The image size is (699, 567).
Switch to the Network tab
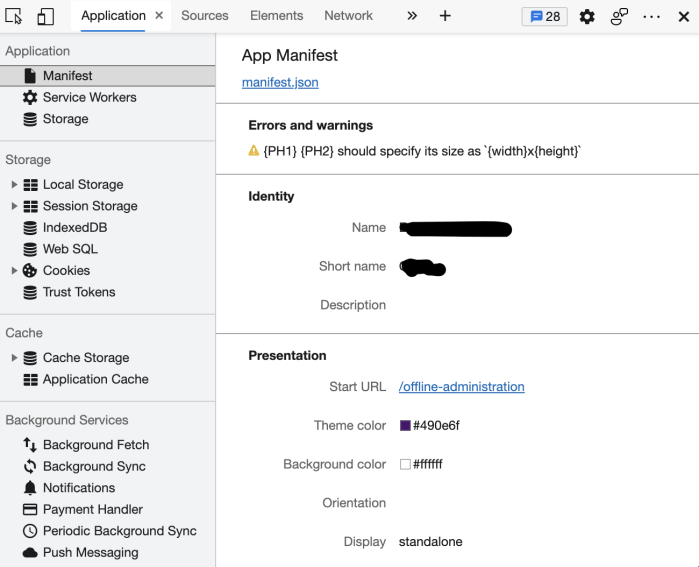[348, 16]
